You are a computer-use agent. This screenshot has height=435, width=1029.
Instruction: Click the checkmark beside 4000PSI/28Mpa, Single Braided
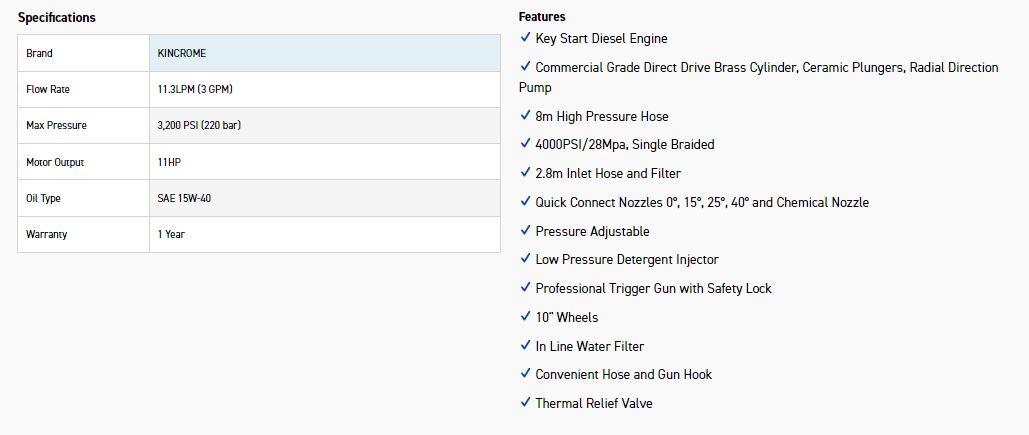tap(525, 144)
